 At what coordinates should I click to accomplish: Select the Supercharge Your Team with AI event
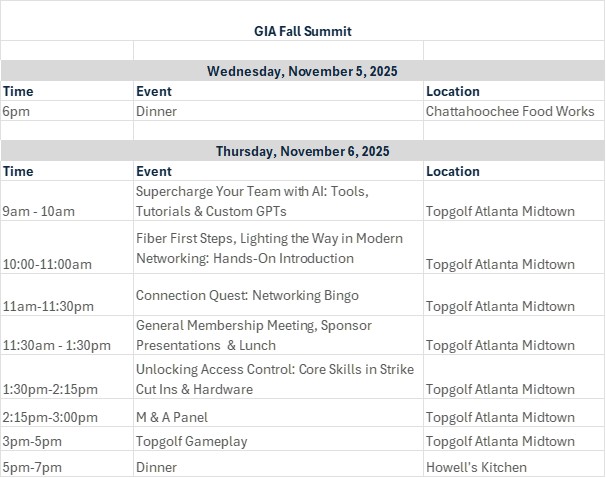(278, 201)
